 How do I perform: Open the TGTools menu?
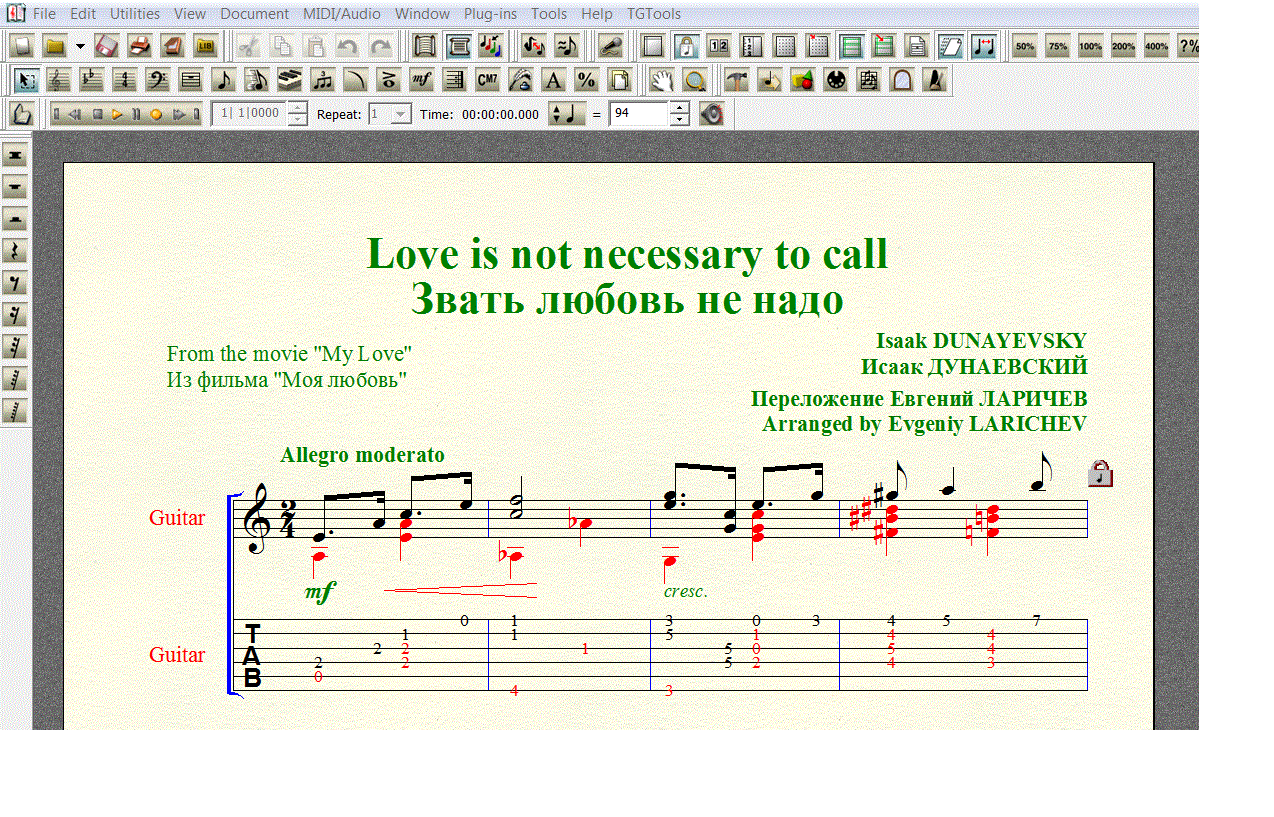point(654,14)
